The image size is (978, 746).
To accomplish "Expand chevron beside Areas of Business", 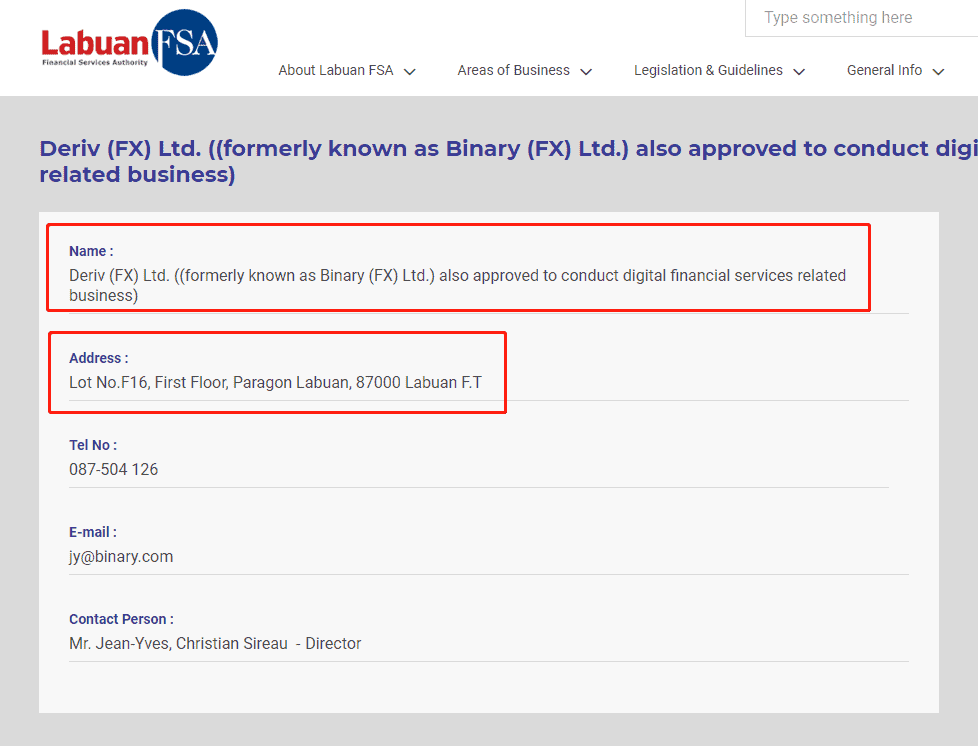I will pyautogui.click(x=586, y=72).
